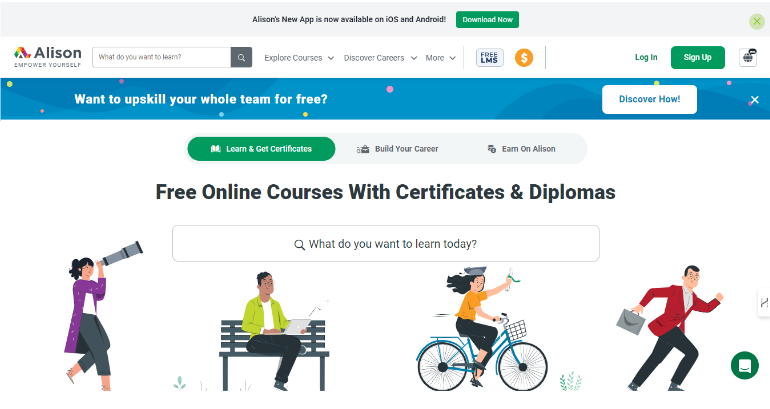The image size is (770, 409).
Task: Click the orange dollar coin icon
Action: (524, 58)
